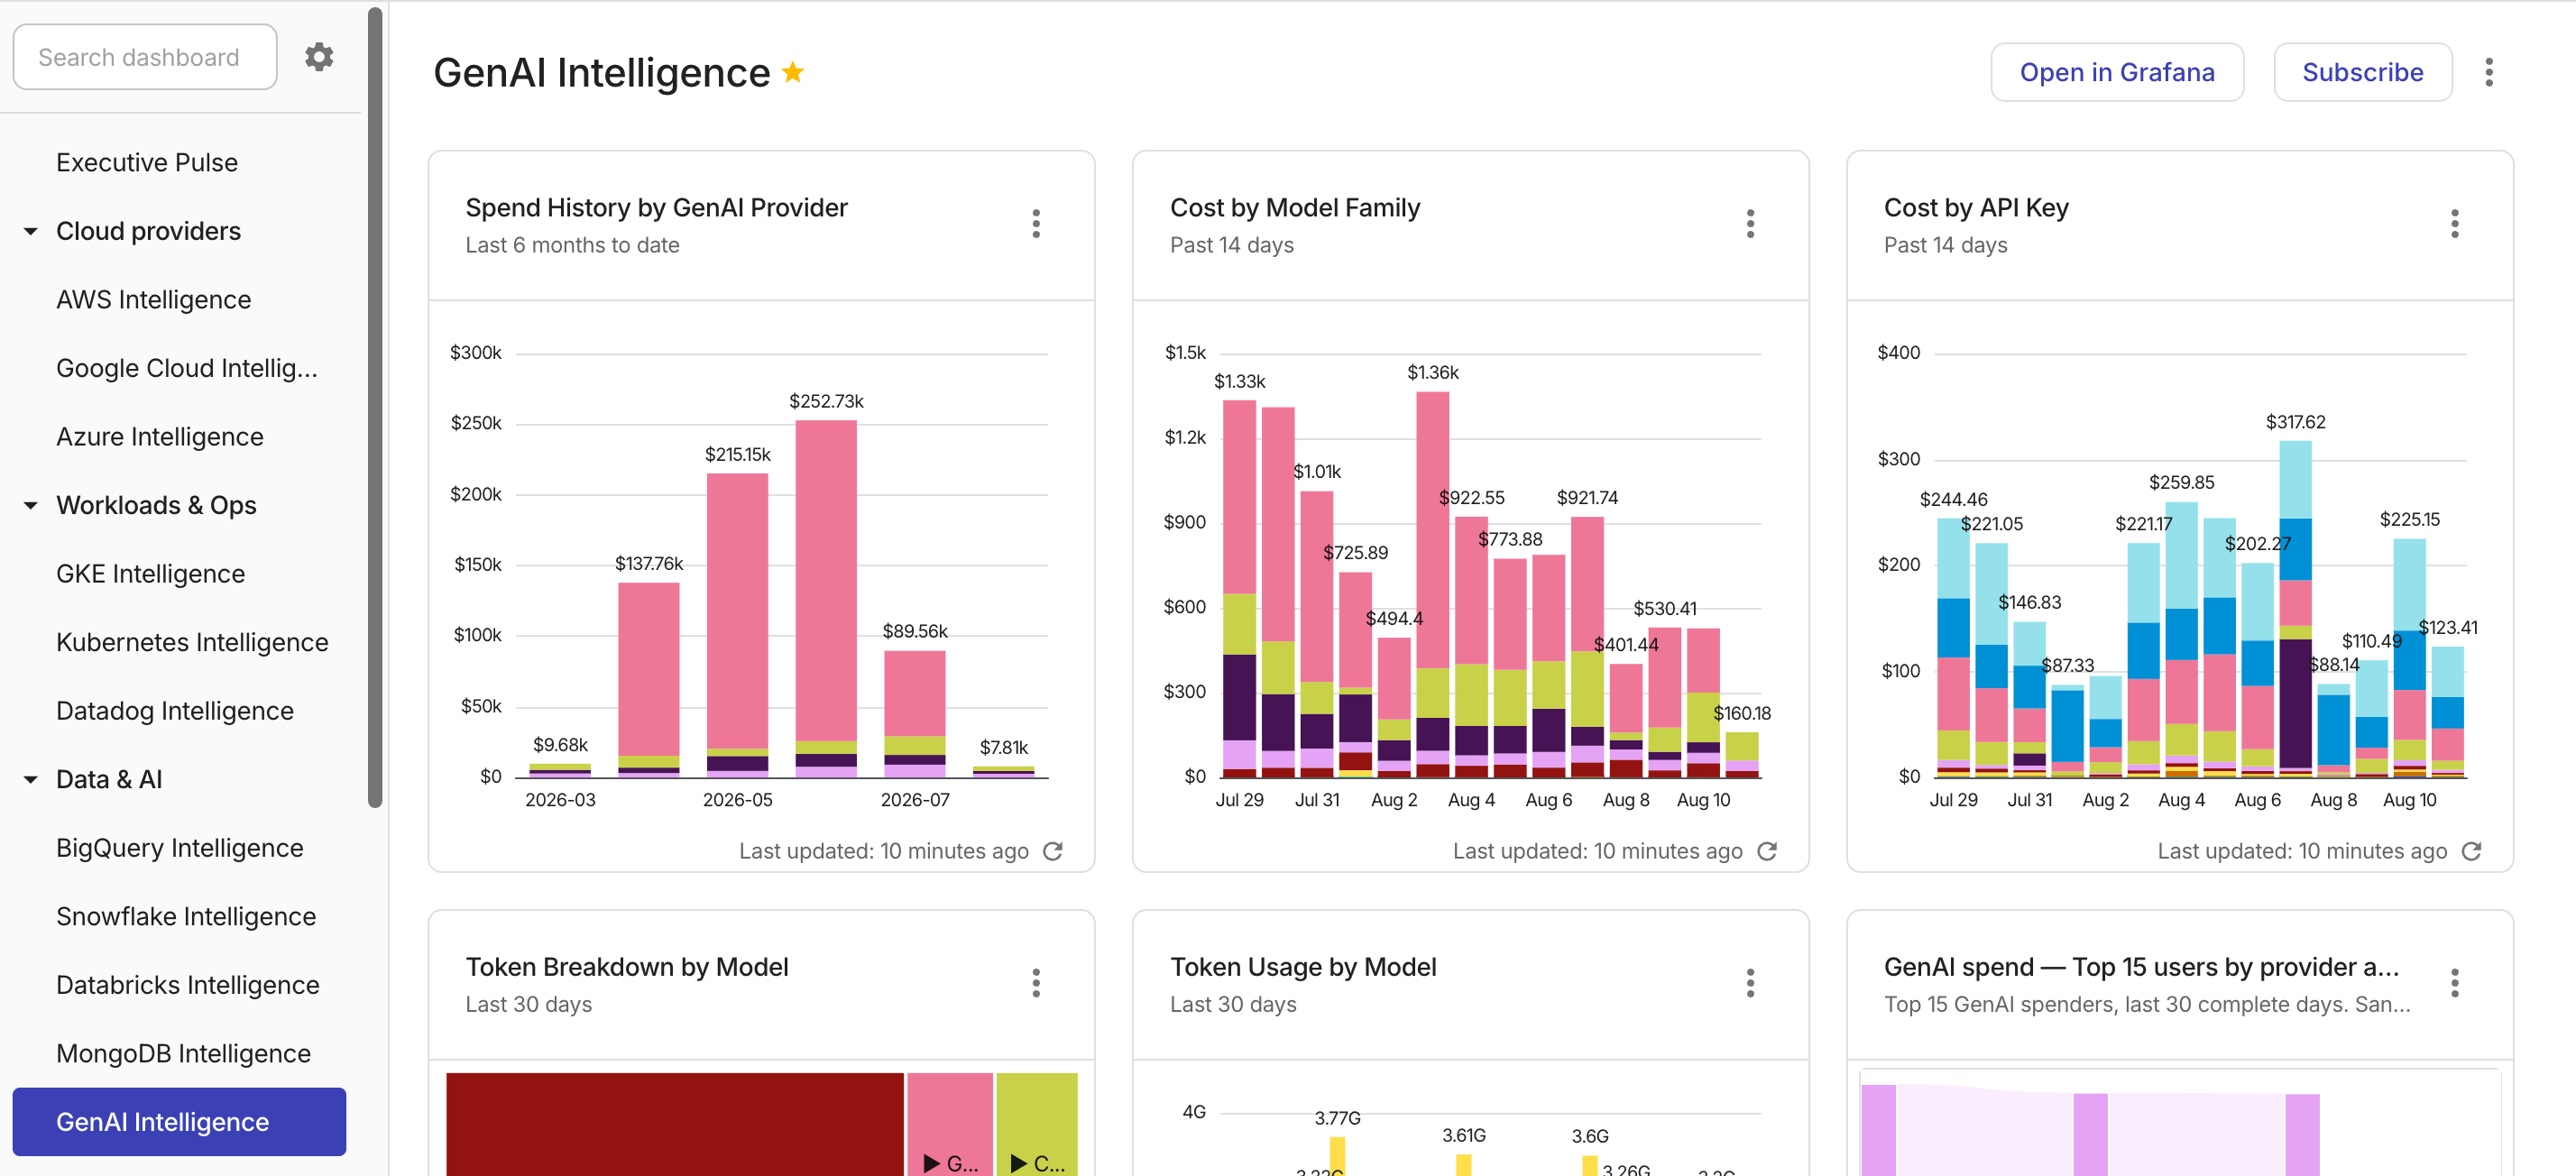Click the Token Breakdown by Model title
The height and width of the screenshot is (1176, 2576).
pos(627,966)
